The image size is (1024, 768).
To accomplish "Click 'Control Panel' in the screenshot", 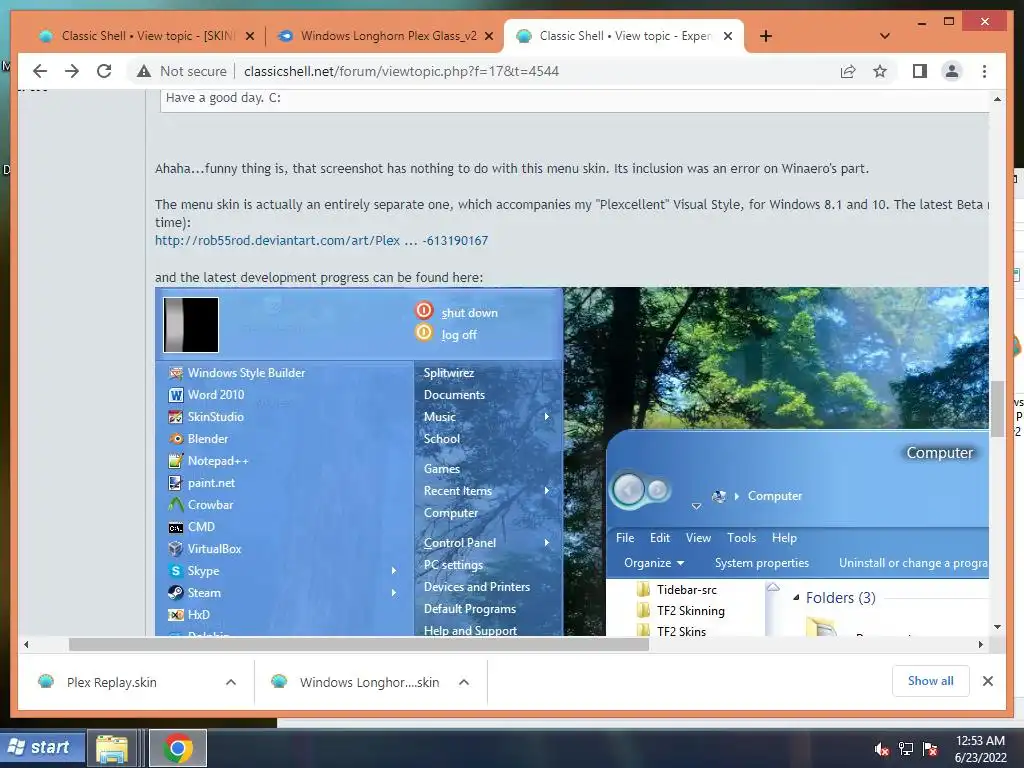I will pos(460,543).
